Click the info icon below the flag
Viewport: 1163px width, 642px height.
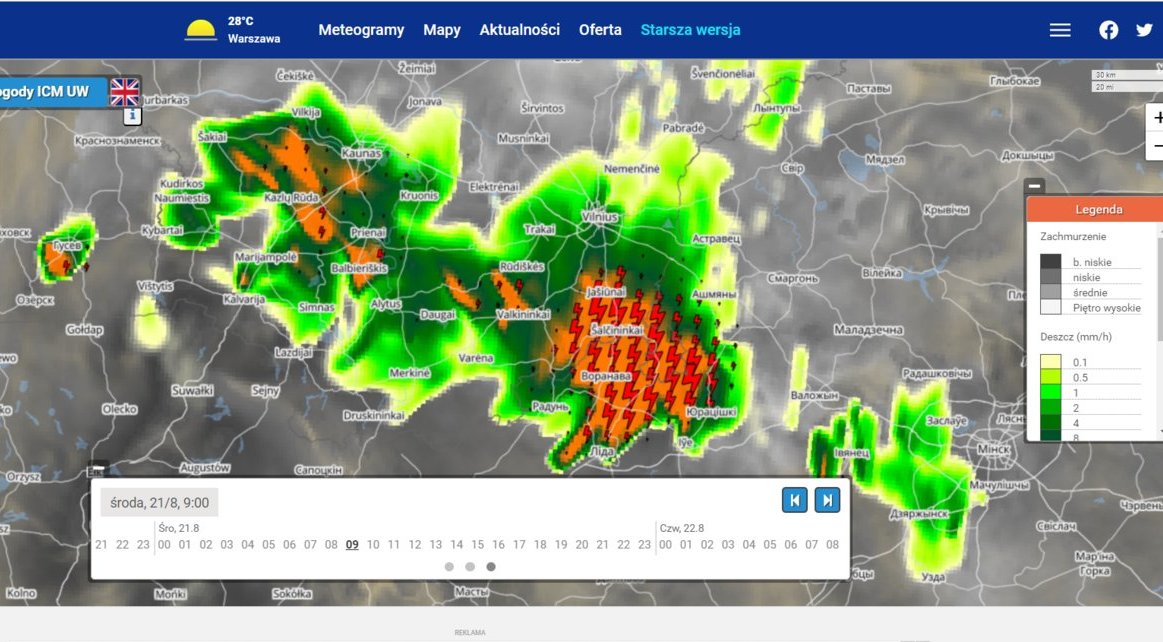click(132, 115)
